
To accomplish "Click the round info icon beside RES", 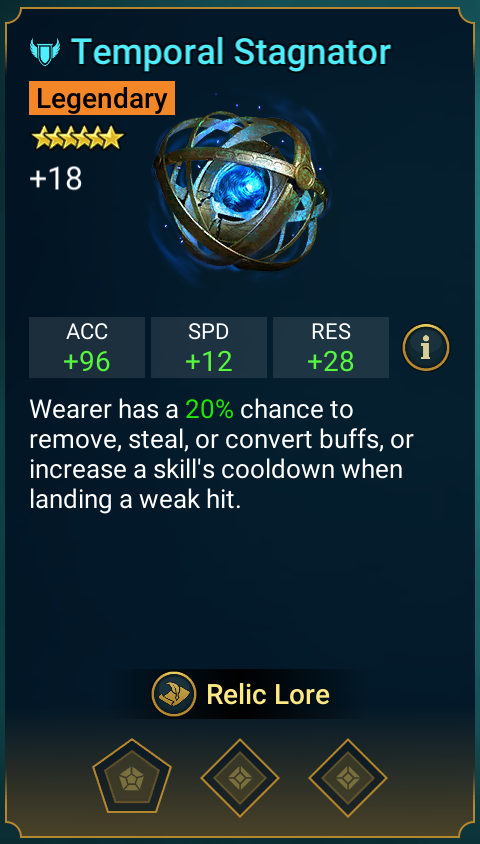I will coord(426,347).
